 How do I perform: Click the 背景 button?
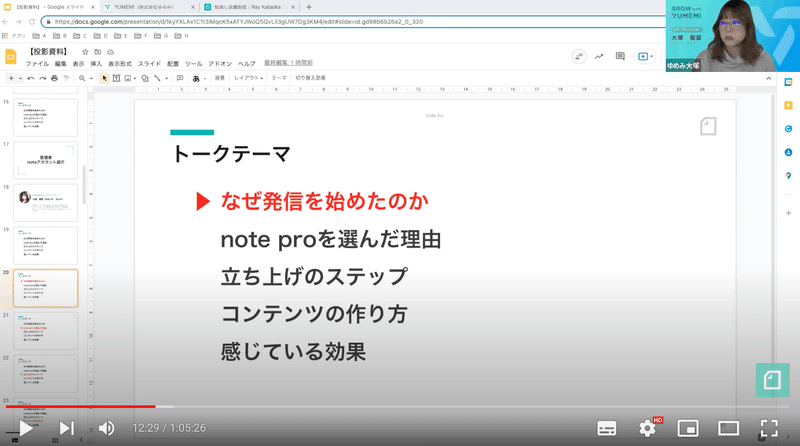point(219,78)
